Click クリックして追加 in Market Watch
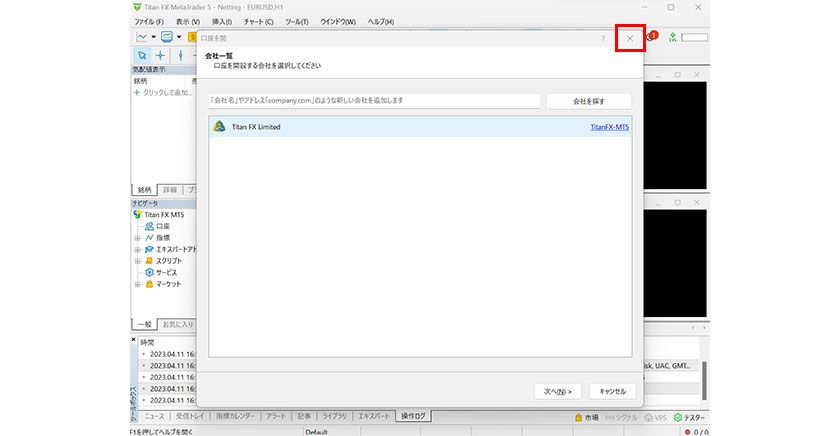 [167, 93]
